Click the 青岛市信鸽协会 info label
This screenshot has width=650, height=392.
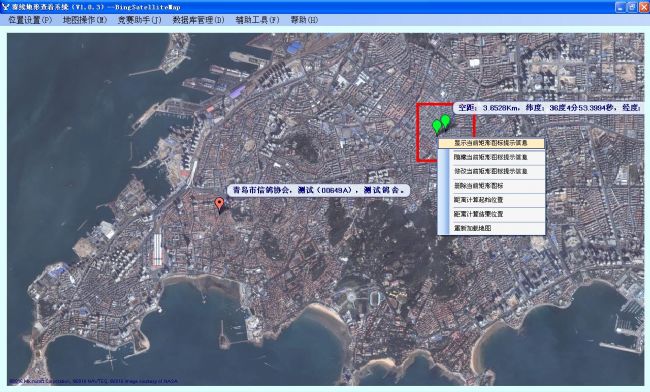(318, 190)
